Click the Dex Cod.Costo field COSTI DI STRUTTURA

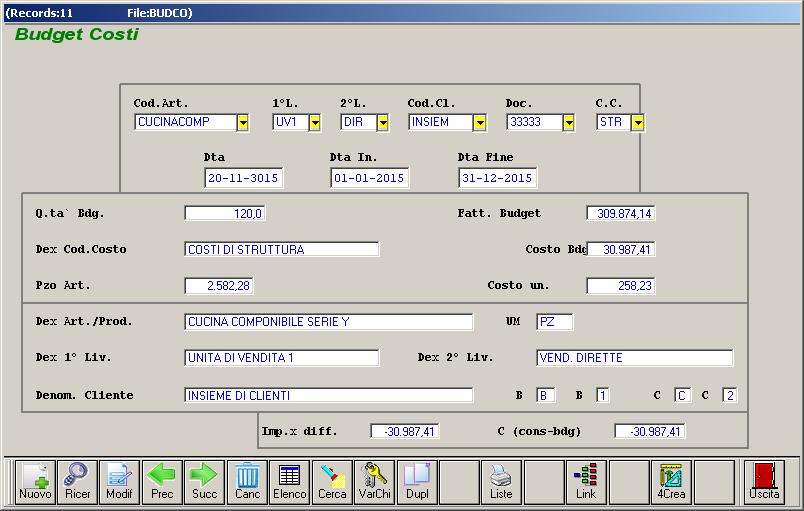pyautogui.click(x=282, y=250)
